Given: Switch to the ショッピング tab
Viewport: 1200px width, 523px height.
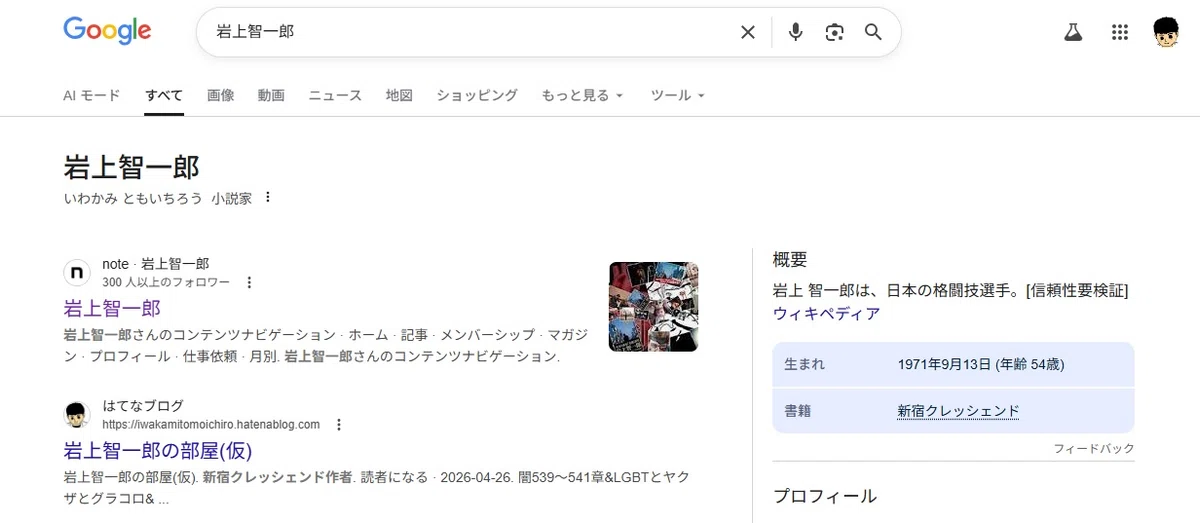Looking at the screenshot, I should [477, 96].
